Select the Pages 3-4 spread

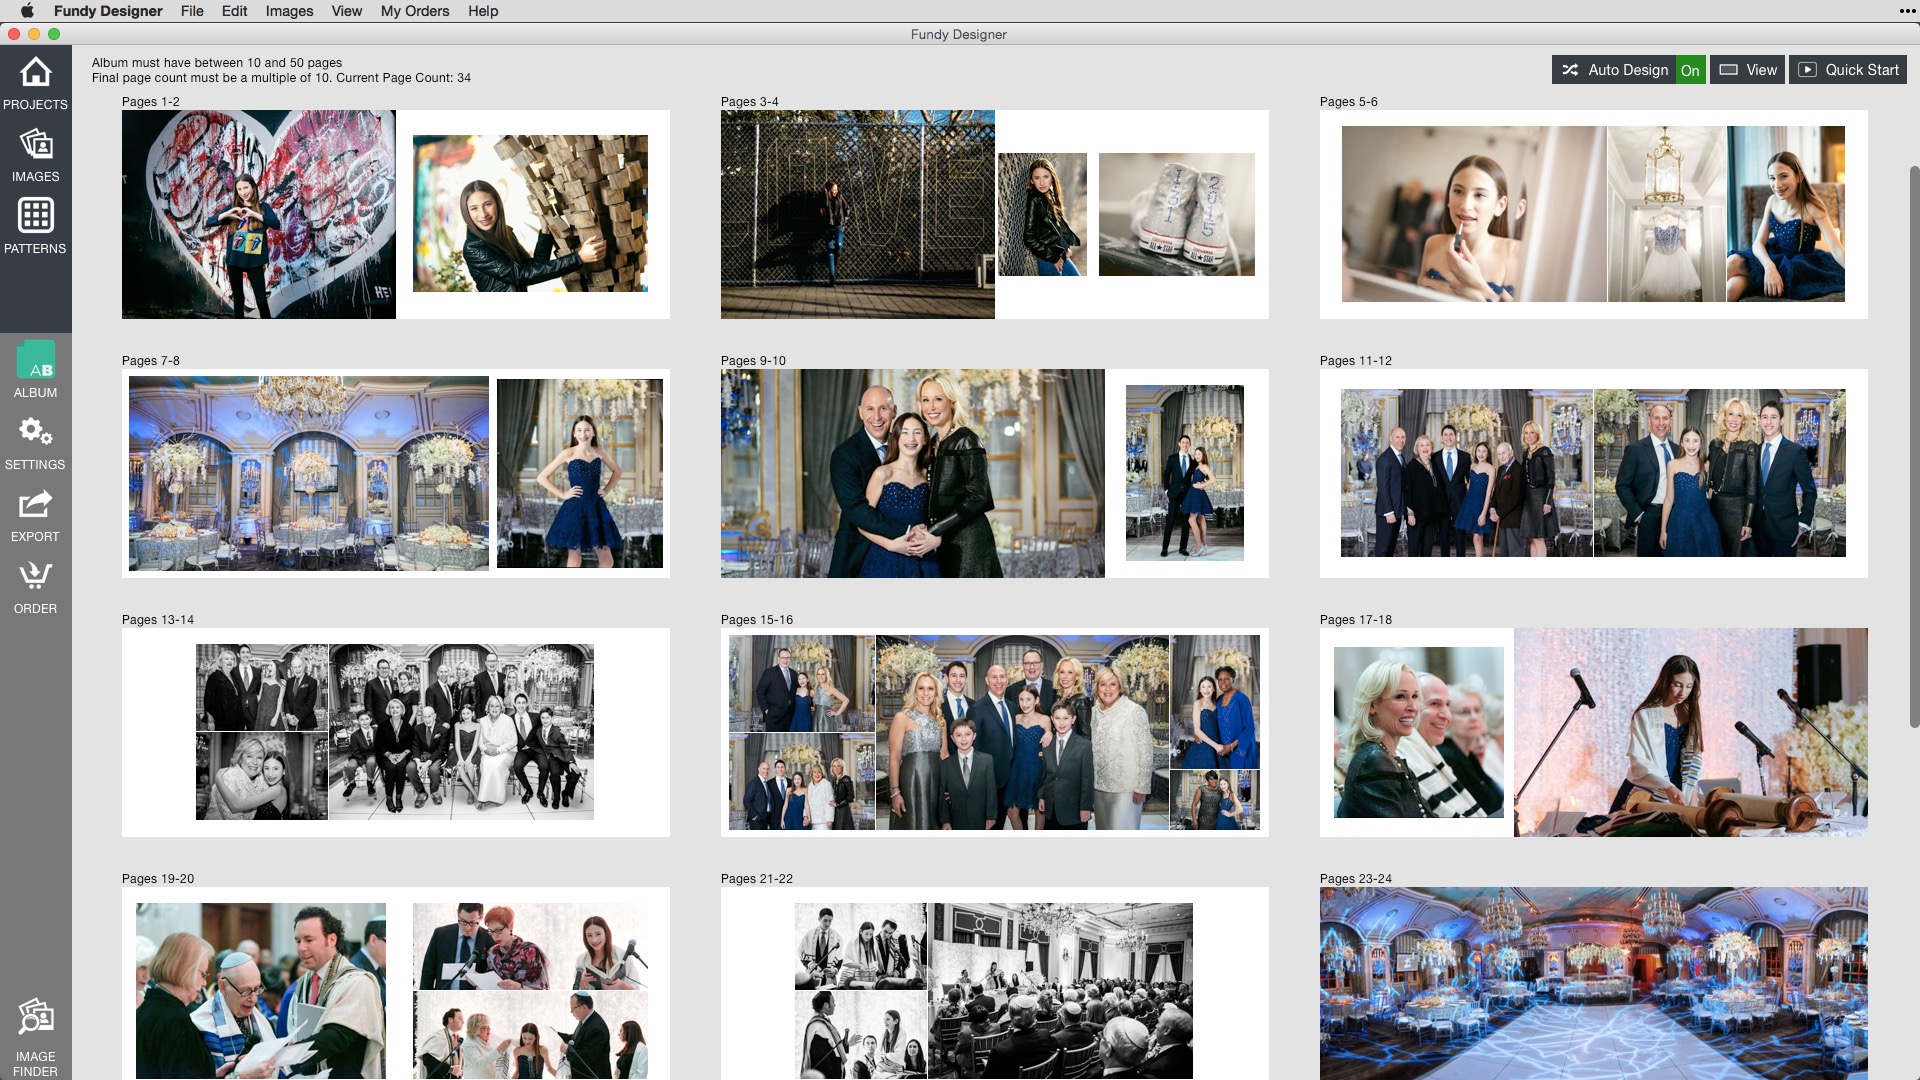click(x=995, y=214)
